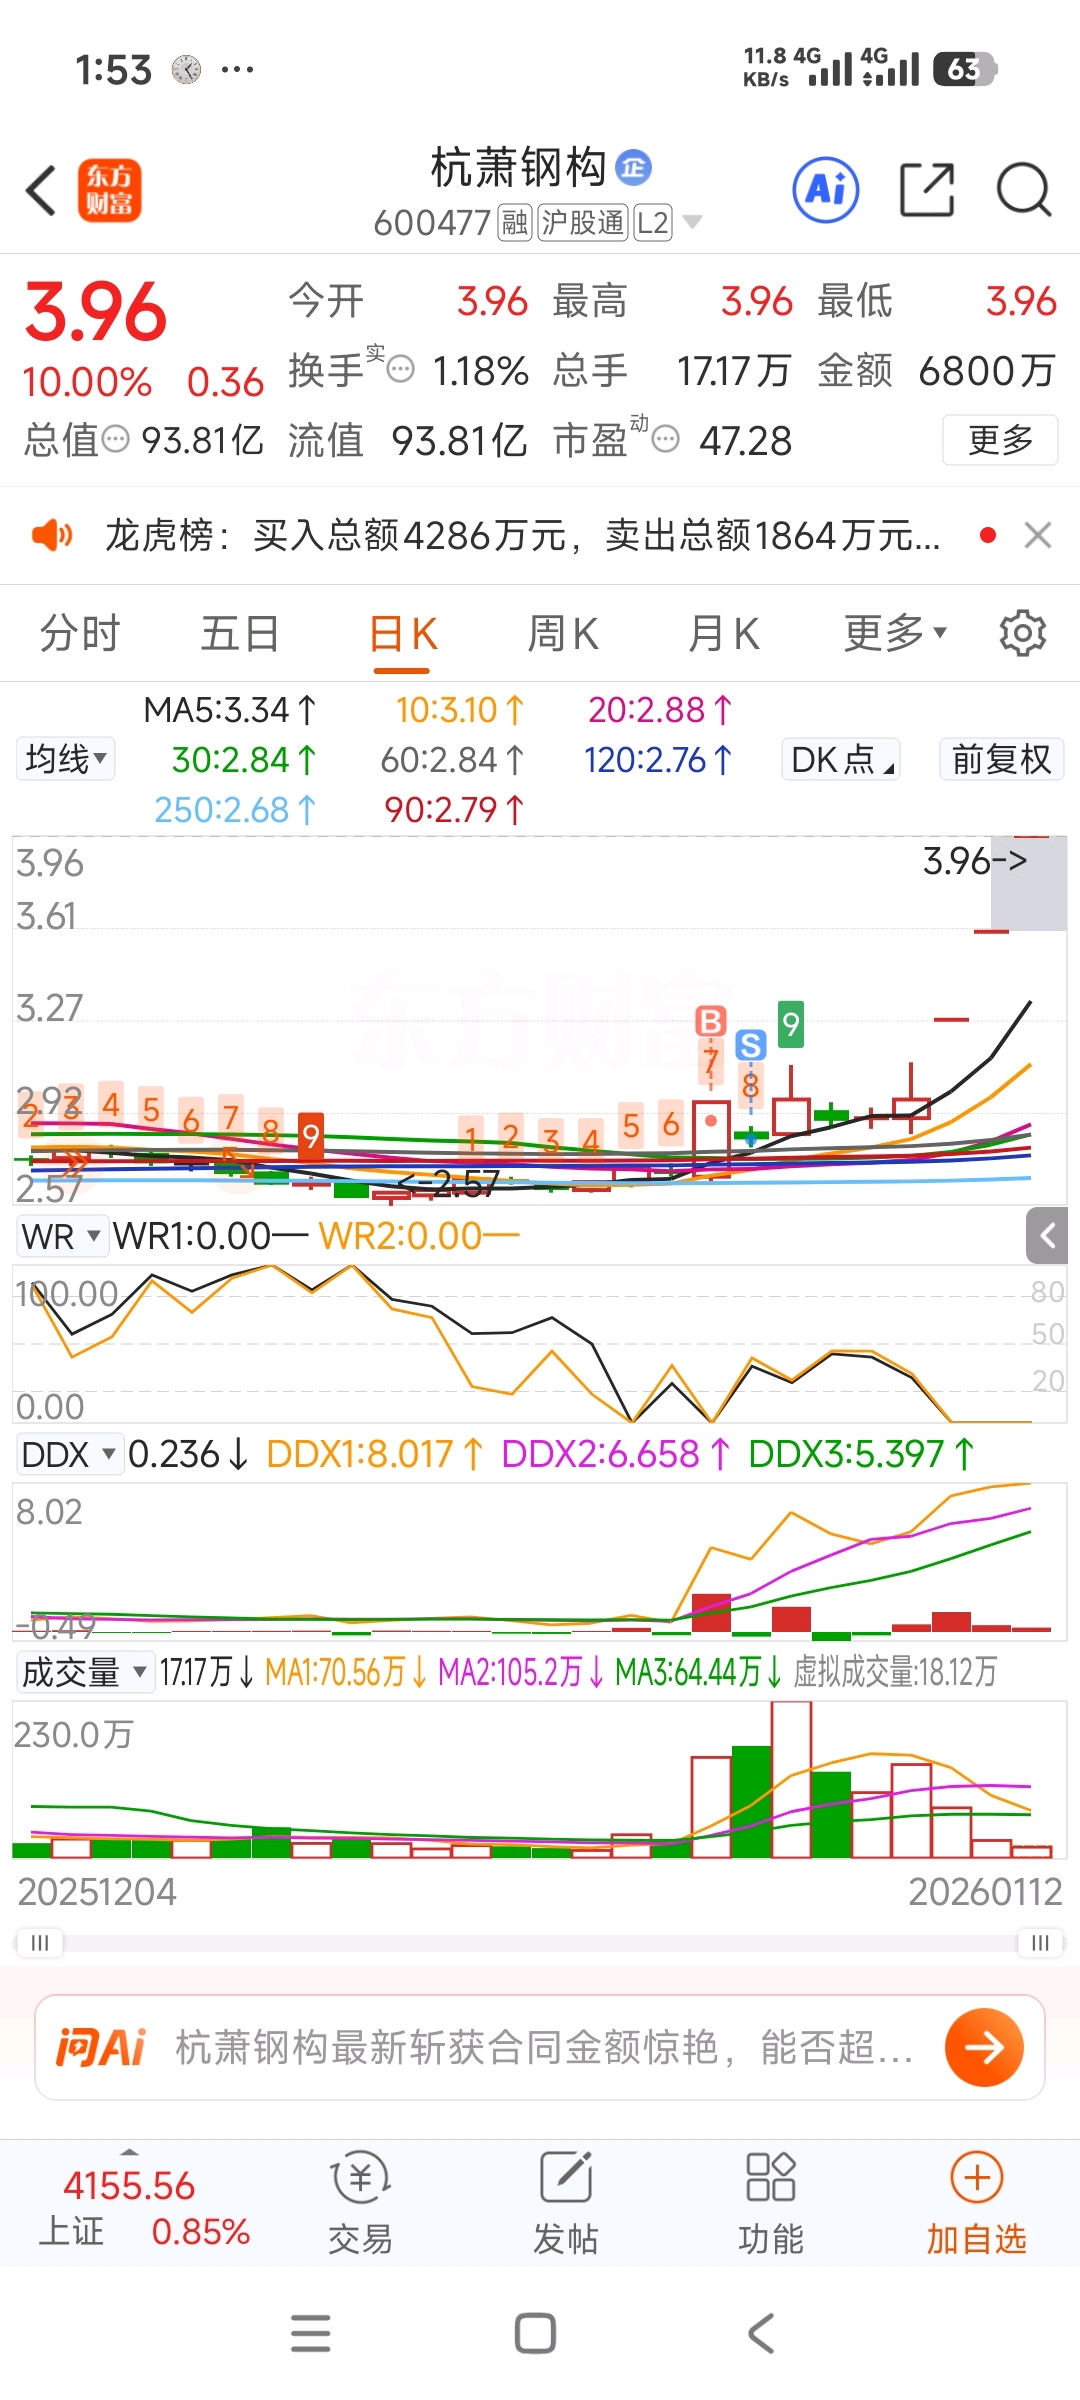Switch to 分时 chart tab

80,634
